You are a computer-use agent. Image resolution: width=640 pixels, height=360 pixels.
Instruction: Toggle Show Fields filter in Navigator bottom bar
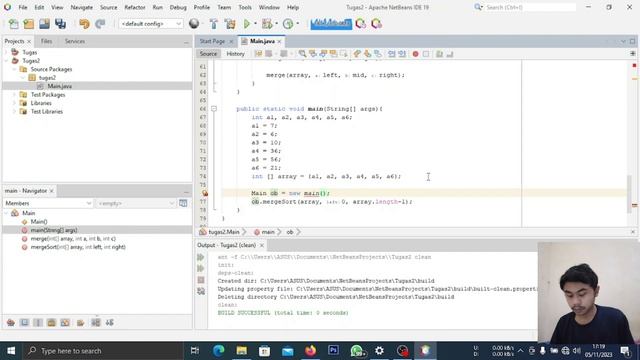[x=24, y=323]
